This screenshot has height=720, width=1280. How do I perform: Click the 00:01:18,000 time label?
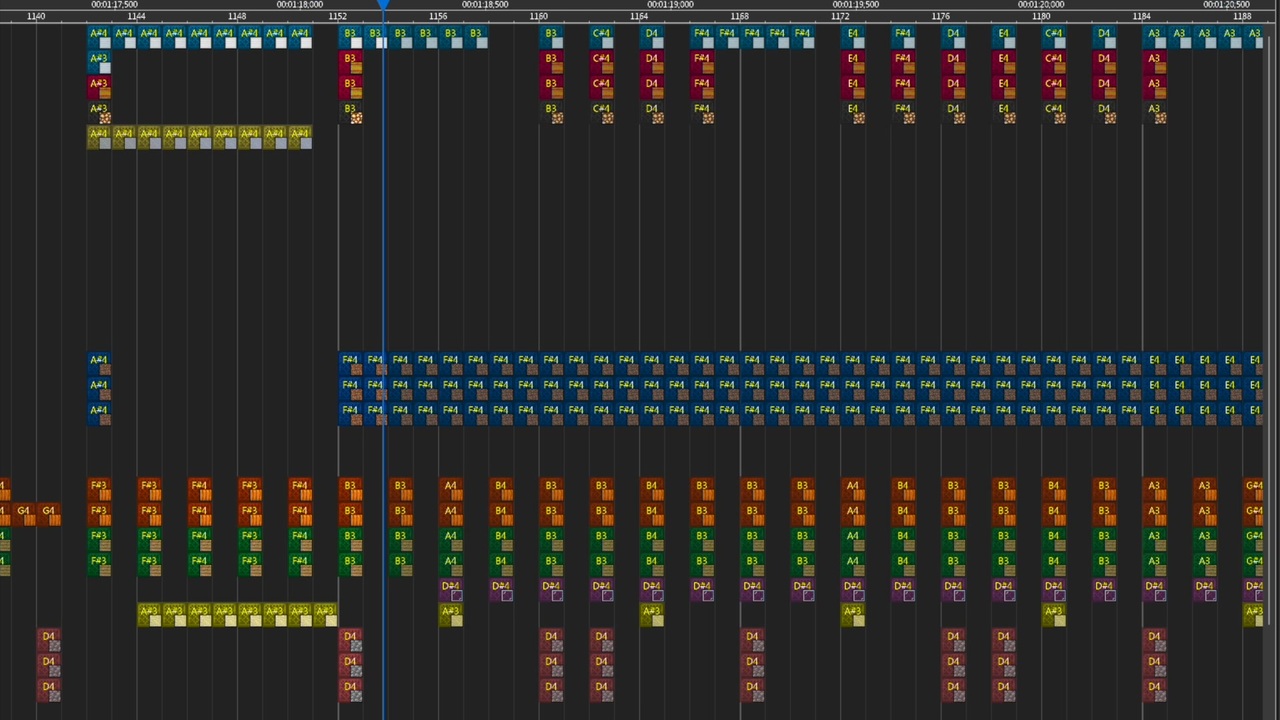[299, 5]
